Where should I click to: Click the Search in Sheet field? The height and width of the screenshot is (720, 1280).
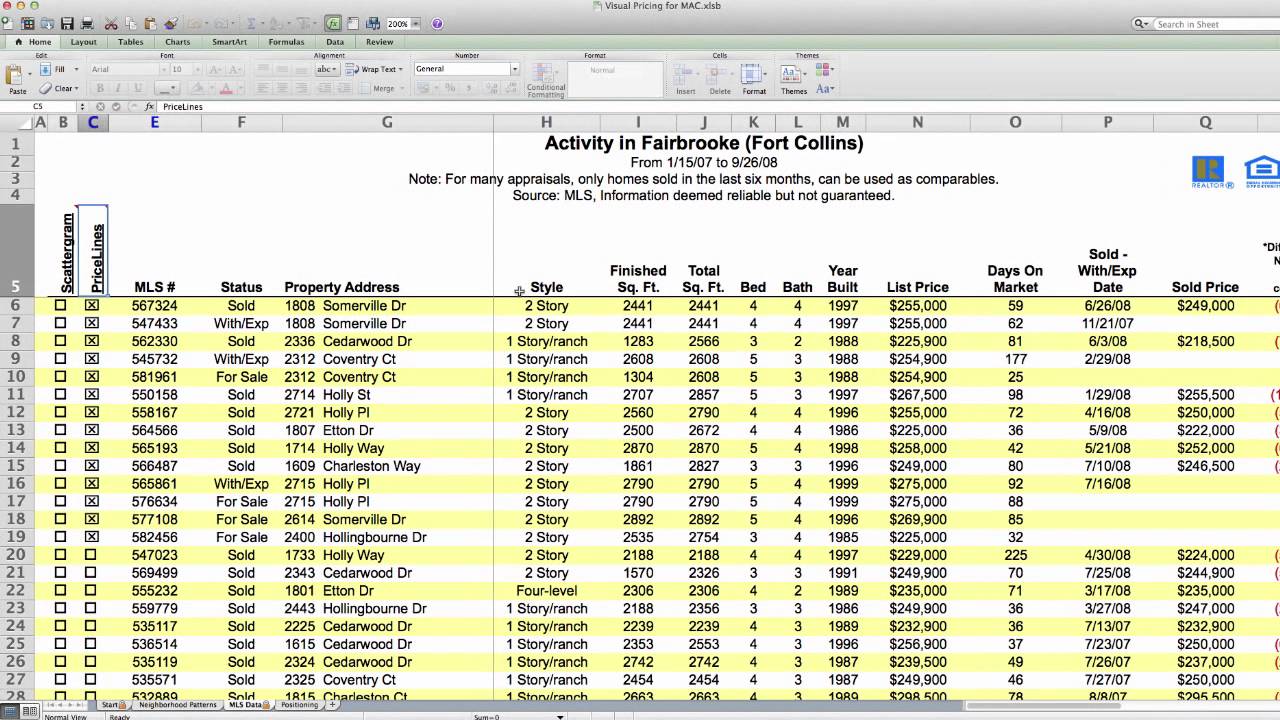pos(1202,24)
